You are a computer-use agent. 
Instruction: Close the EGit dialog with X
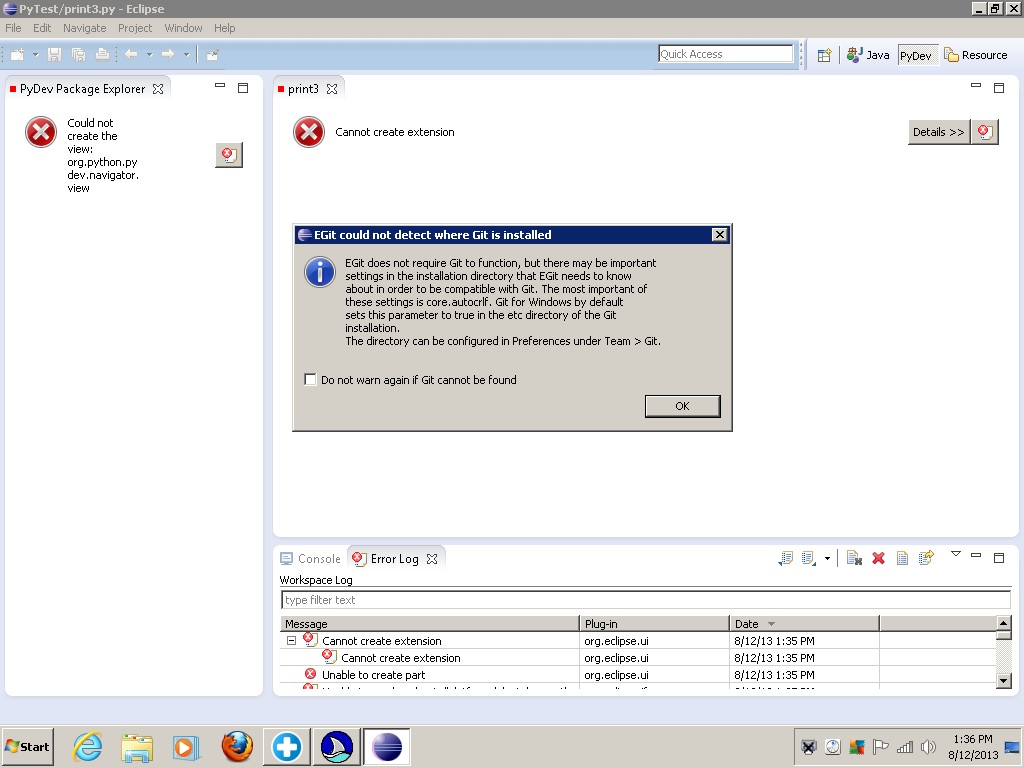coord(719,234)
